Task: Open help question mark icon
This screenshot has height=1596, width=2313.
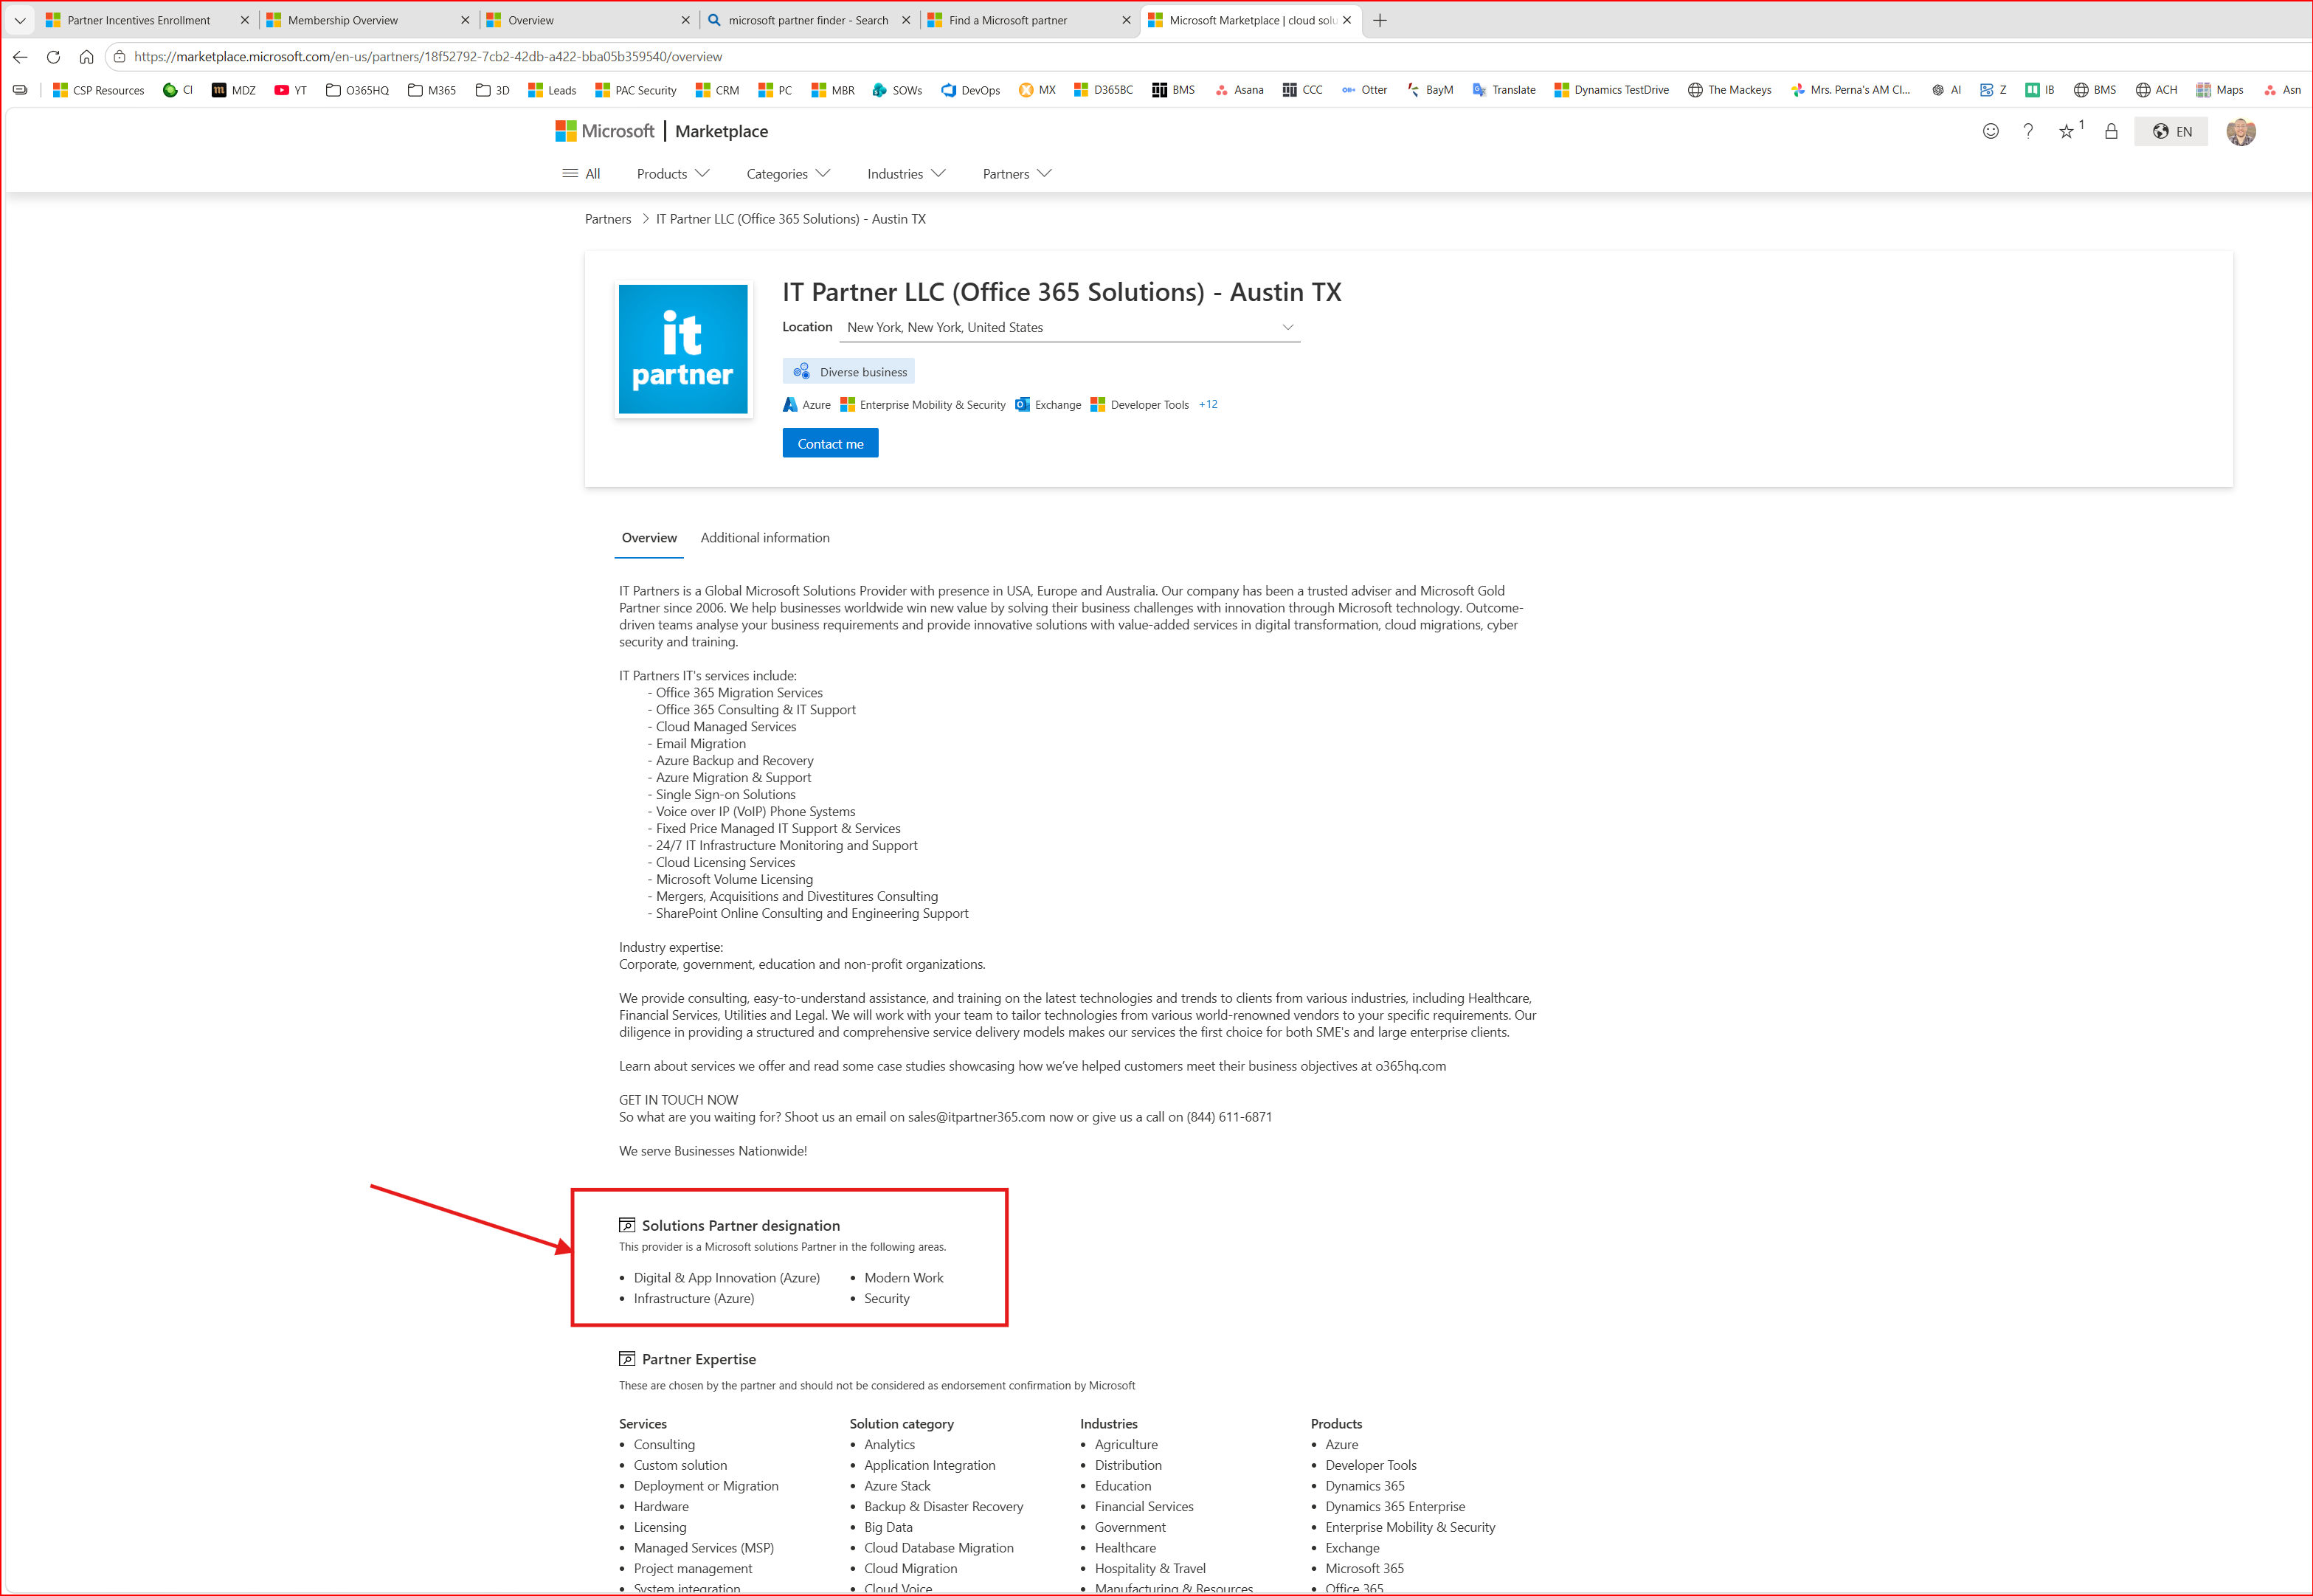Action: (x=2028, y=131)
